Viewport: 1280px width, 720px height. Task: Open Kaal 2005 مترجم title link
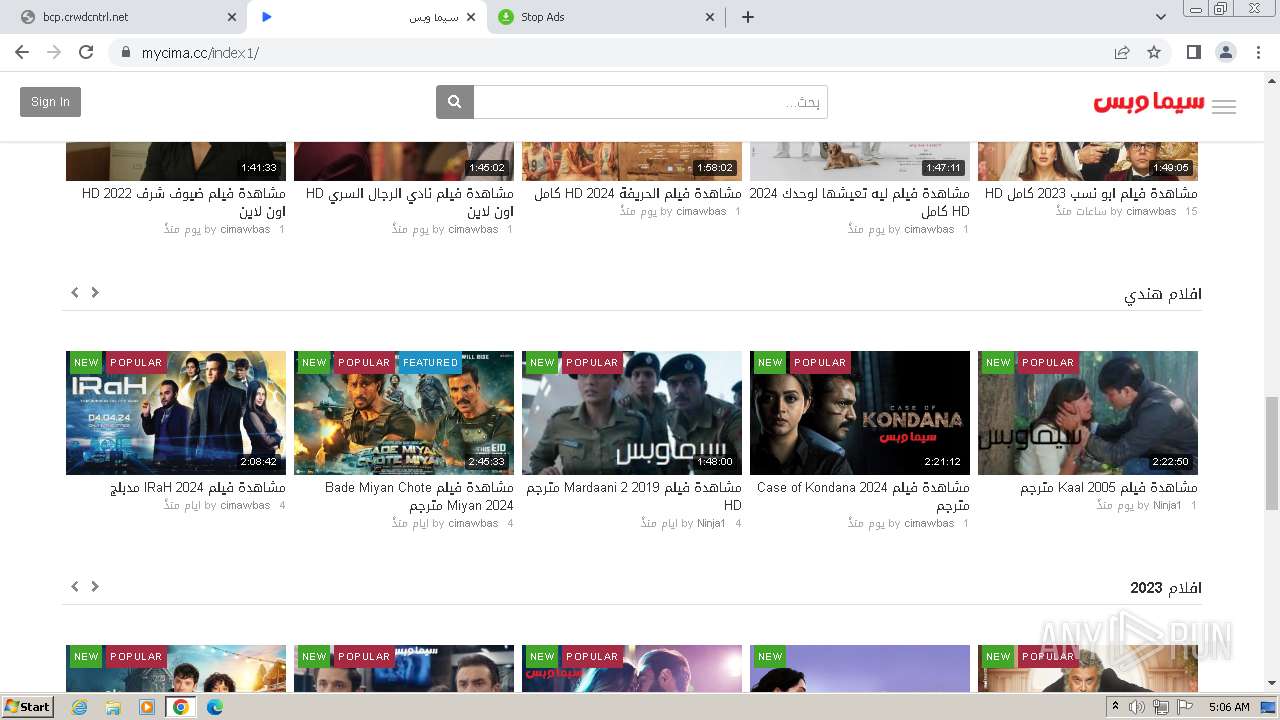1109,488
